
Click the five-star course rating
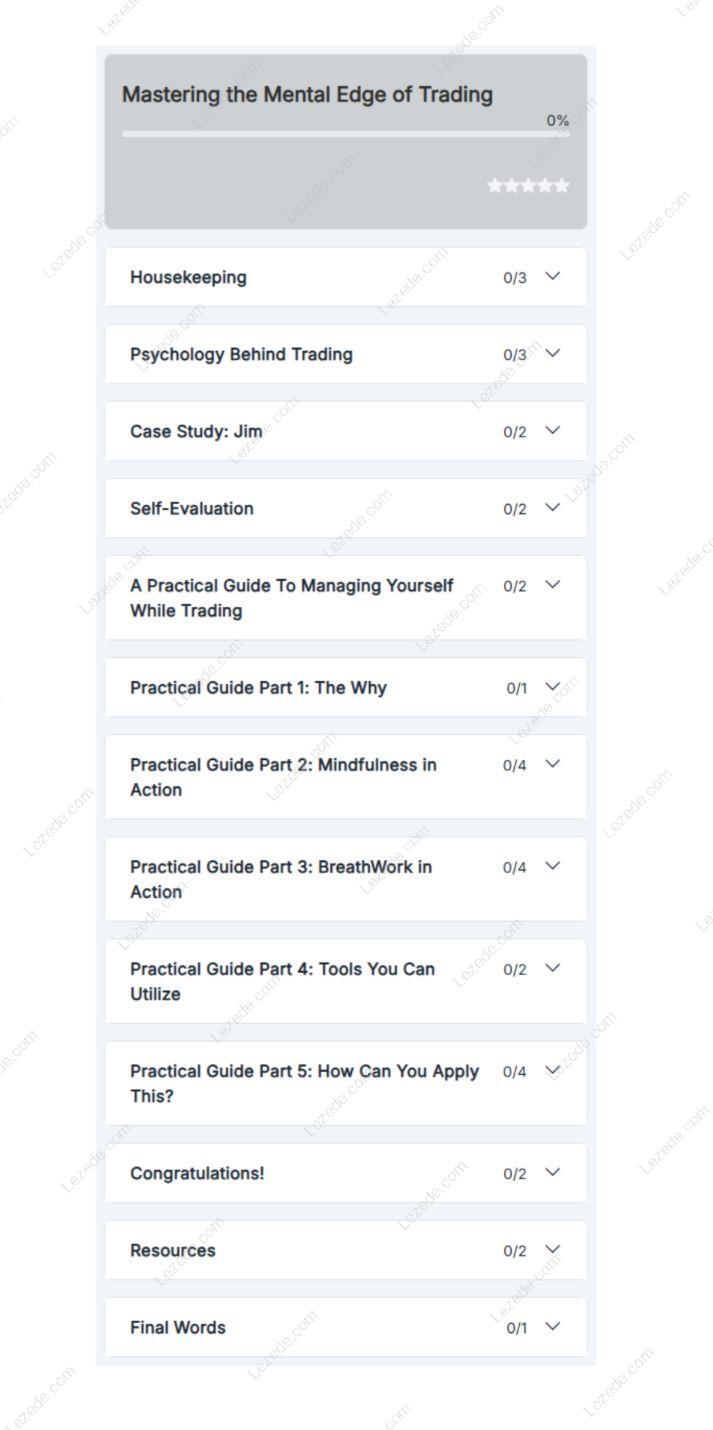click(528, 186)
